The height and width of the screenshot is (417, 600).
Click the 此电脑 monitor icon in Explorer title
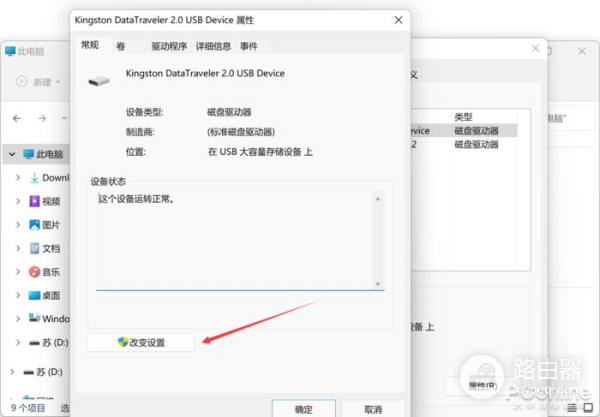point(10,51)
